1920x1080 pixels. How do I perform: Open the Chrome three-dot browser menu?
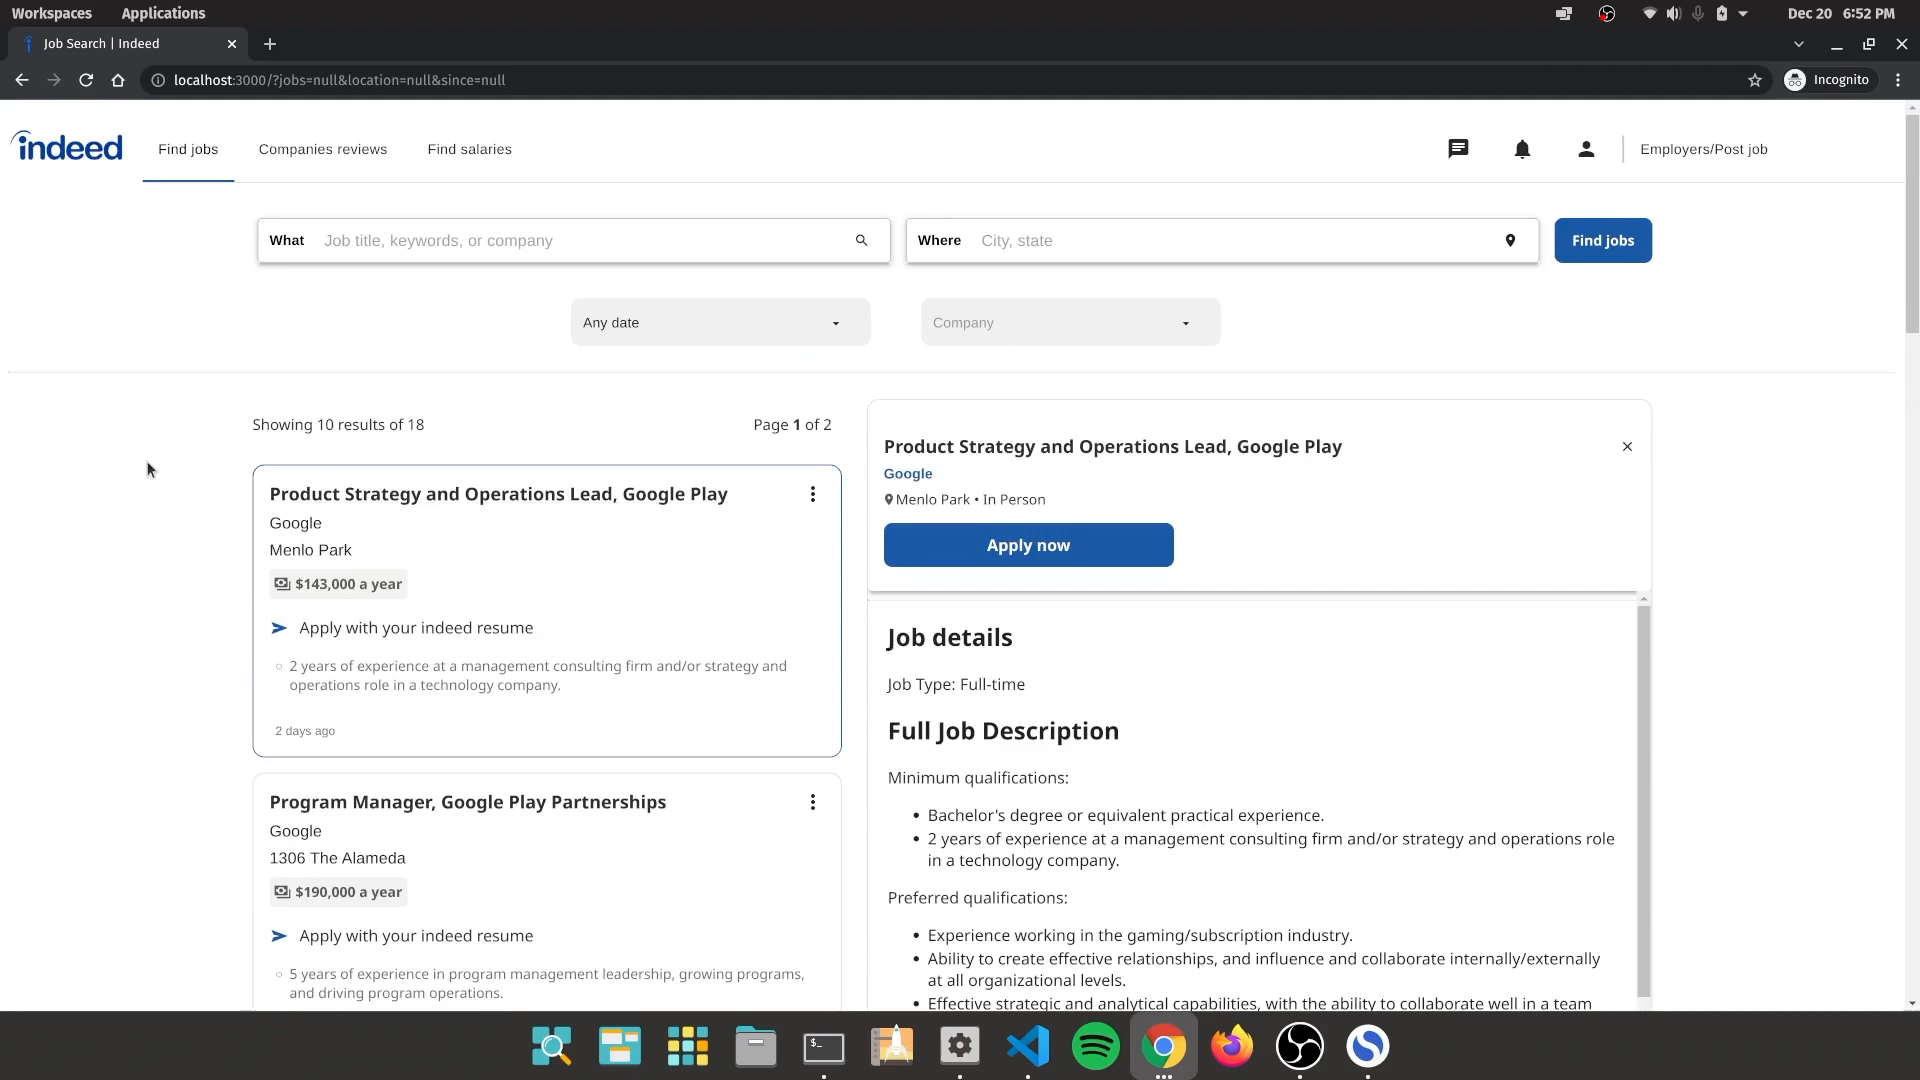1898,80
